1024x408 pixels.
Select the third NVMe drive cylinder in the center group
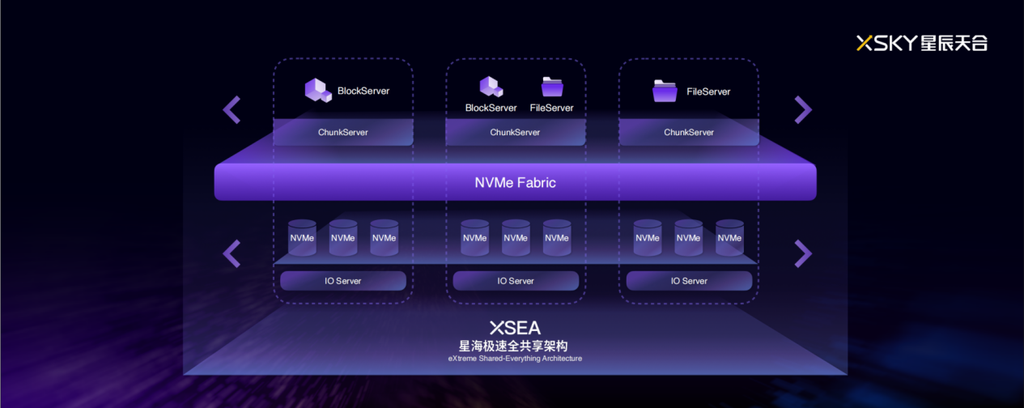coord(557,238)
